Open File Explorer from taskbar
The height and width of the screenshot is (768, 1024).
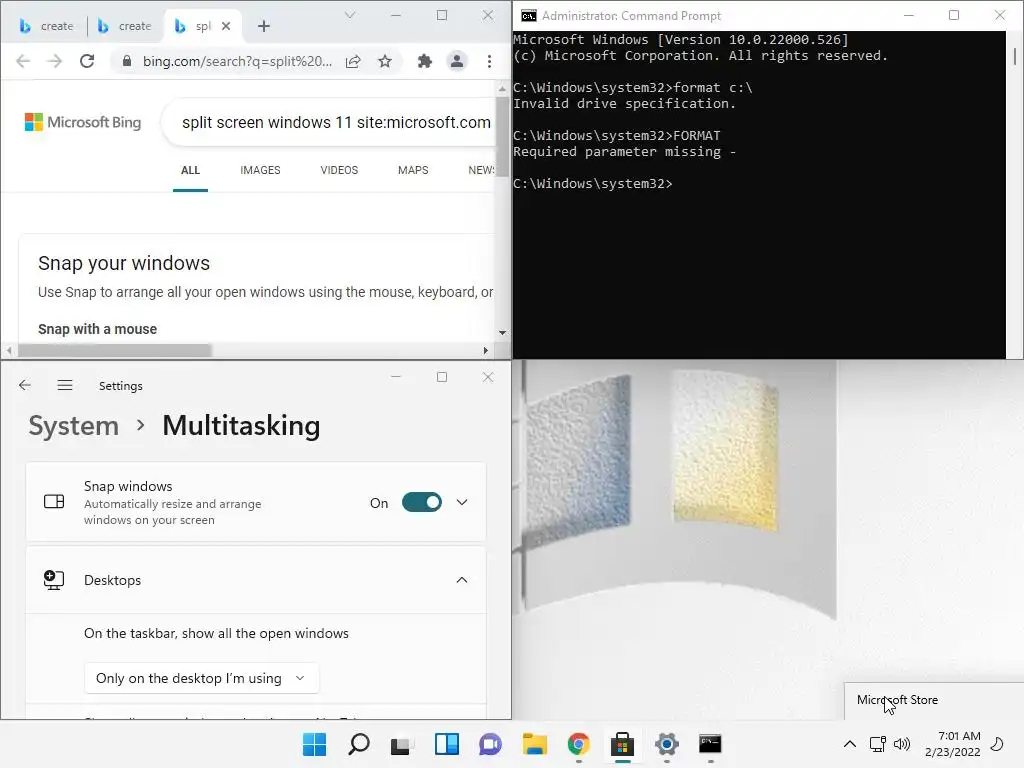coord(535,744)
